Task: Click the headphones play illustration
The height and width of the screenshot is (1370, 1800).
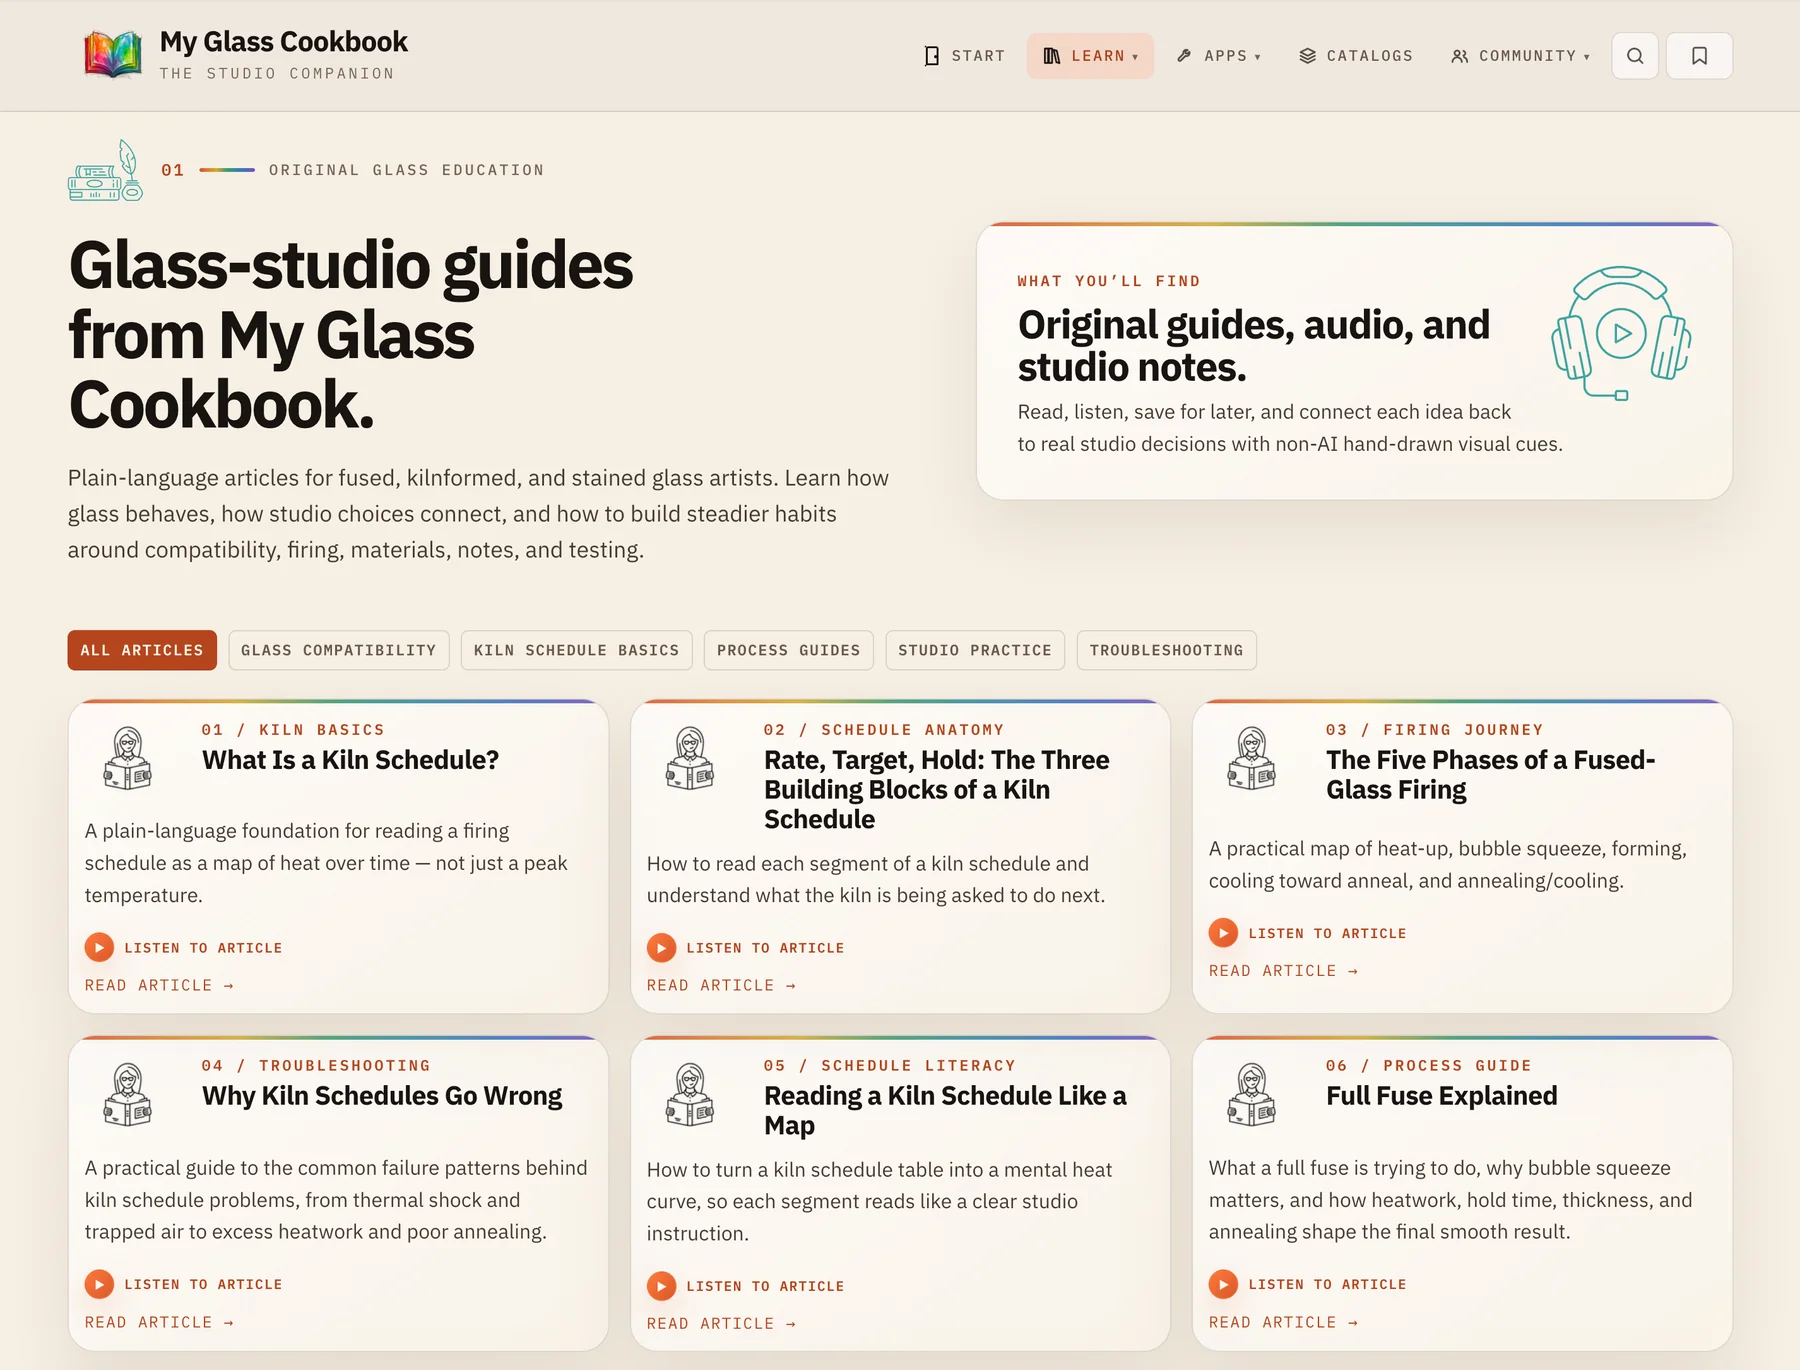Action: (x=1621, y=333)
